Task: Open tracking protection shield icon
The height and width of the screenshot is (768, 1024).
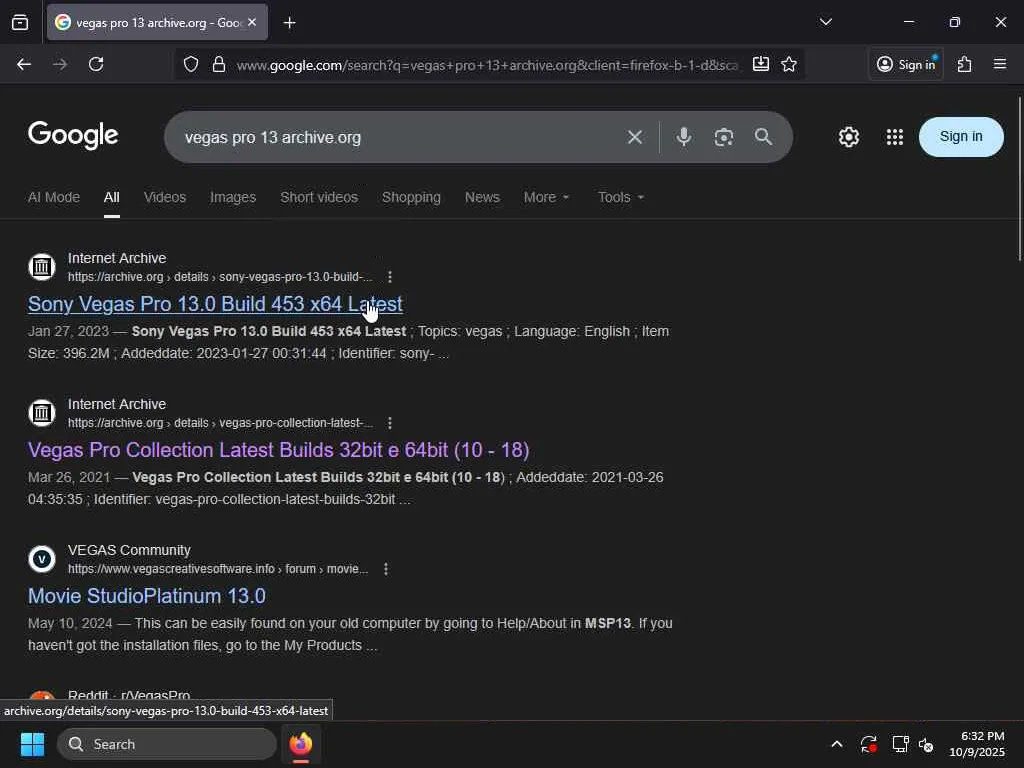Action: [x=191, y=64]
